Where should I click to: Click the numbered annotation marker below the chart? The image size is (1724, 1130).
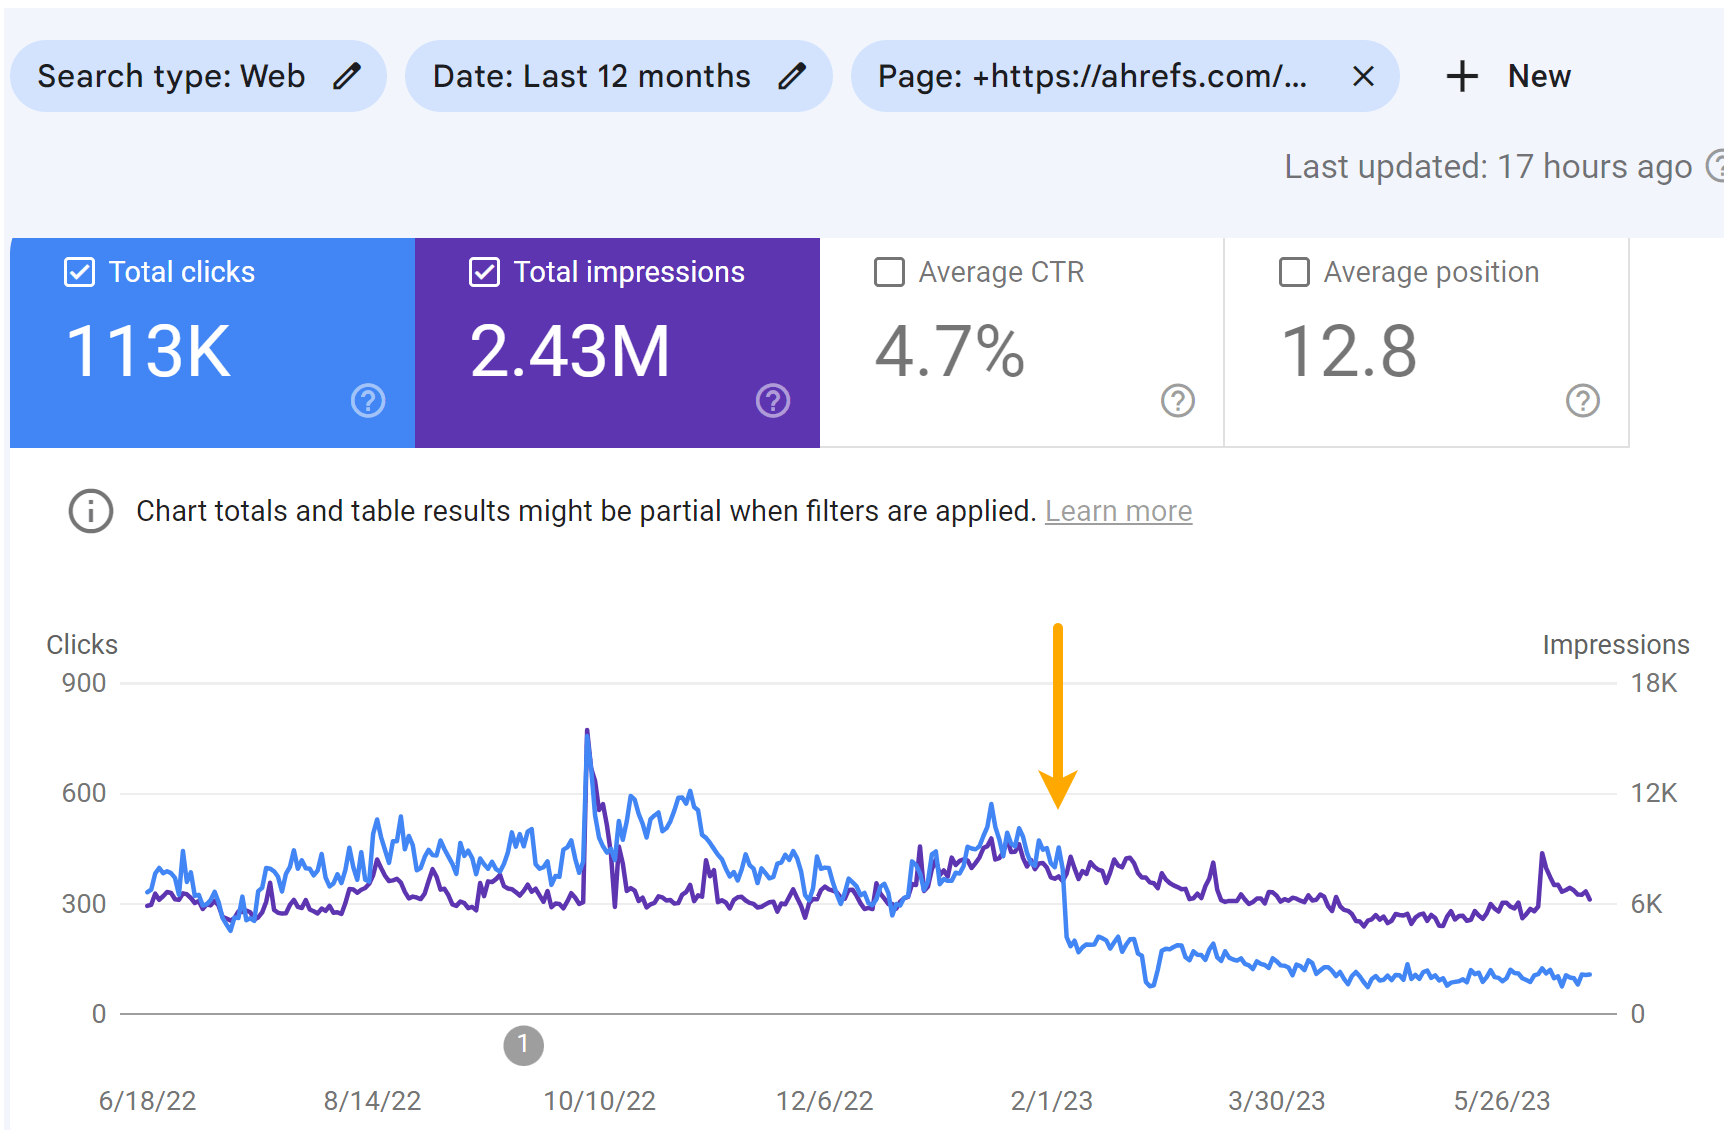(x=523, y=1045)
